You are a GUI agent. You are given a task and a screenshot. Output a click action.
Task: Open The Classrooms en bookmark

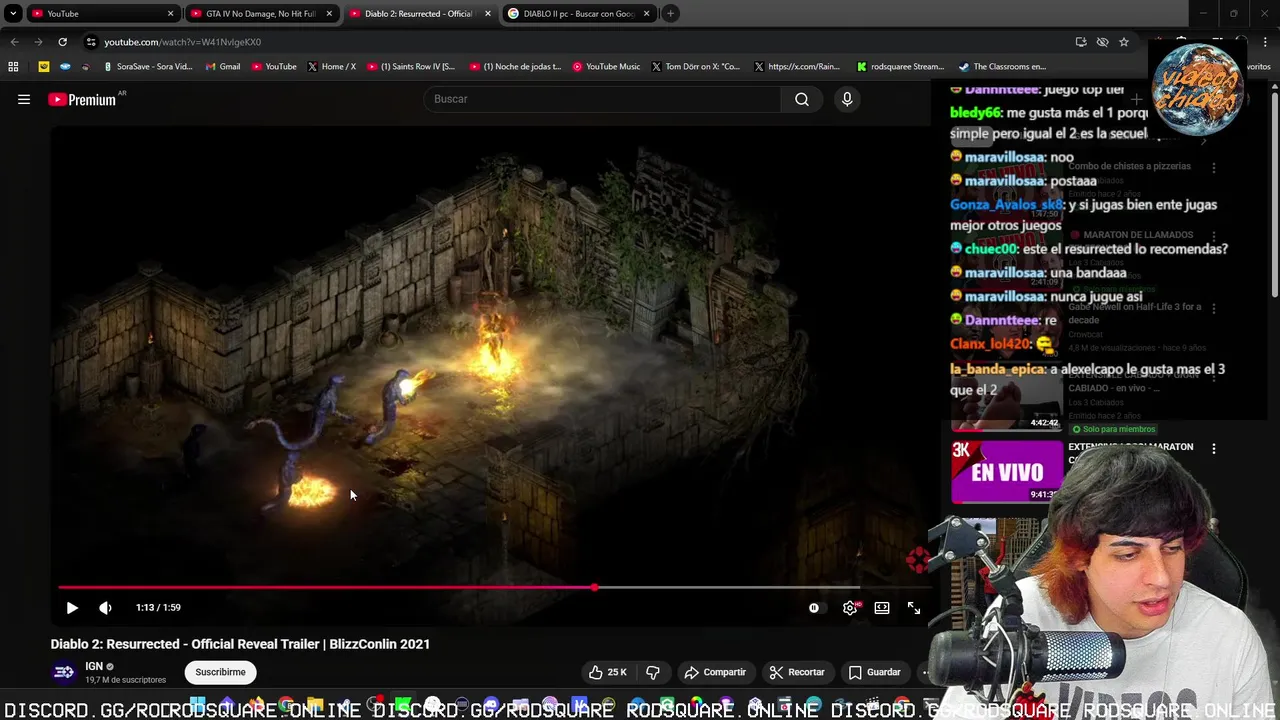pyautogui.click(x=1002, y=67)
